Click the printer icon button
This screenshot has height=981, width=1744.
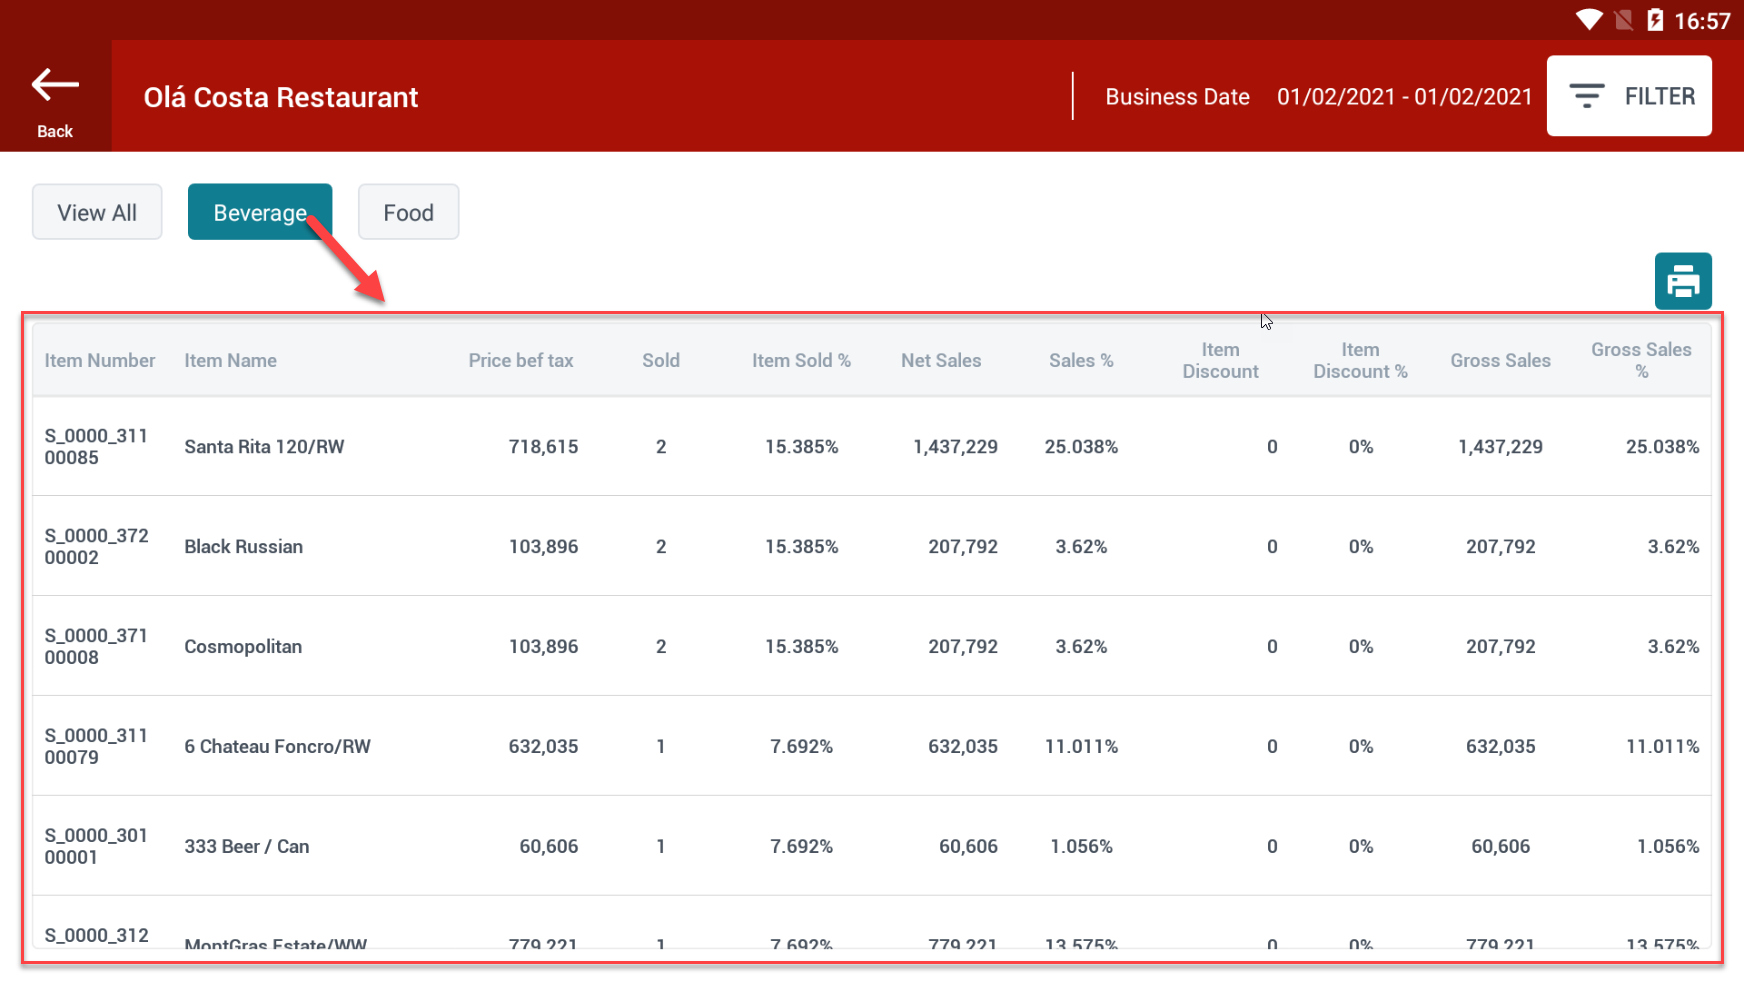click(1683, 281)
